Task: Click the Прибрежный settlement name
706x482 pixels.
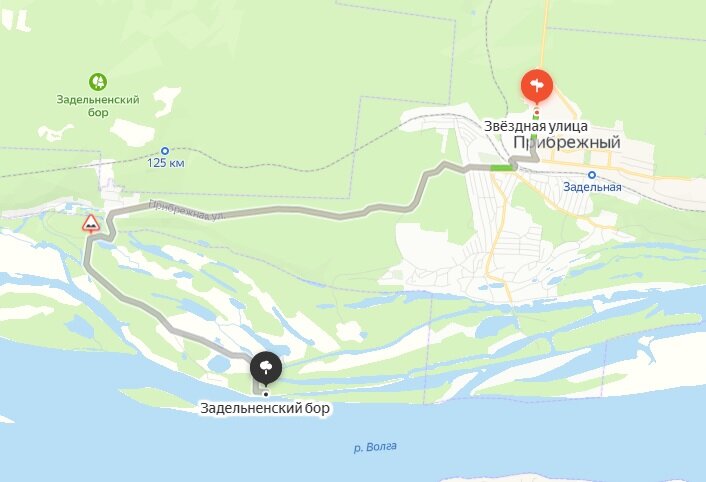Action: [x=567, y=142]
